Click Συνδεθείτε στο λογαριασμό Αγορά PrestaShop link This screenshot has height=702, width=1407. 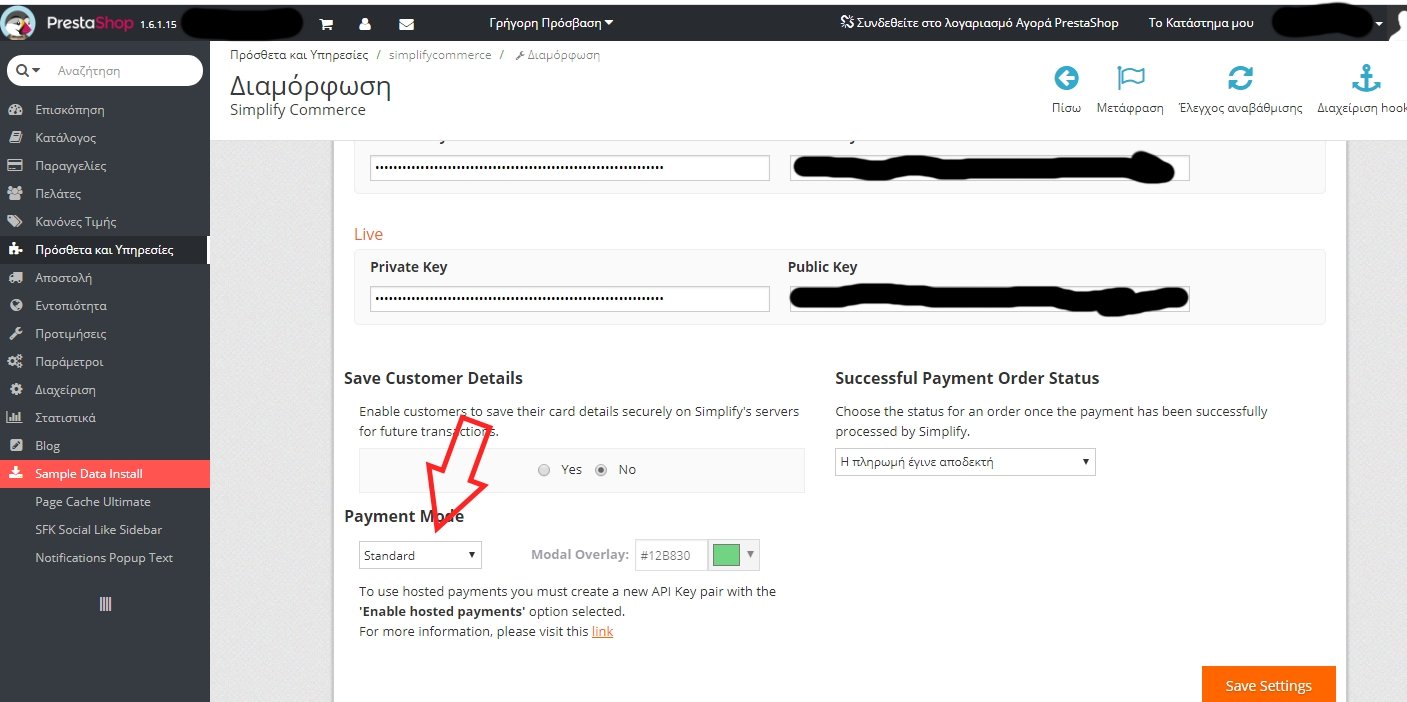[978, 22]
